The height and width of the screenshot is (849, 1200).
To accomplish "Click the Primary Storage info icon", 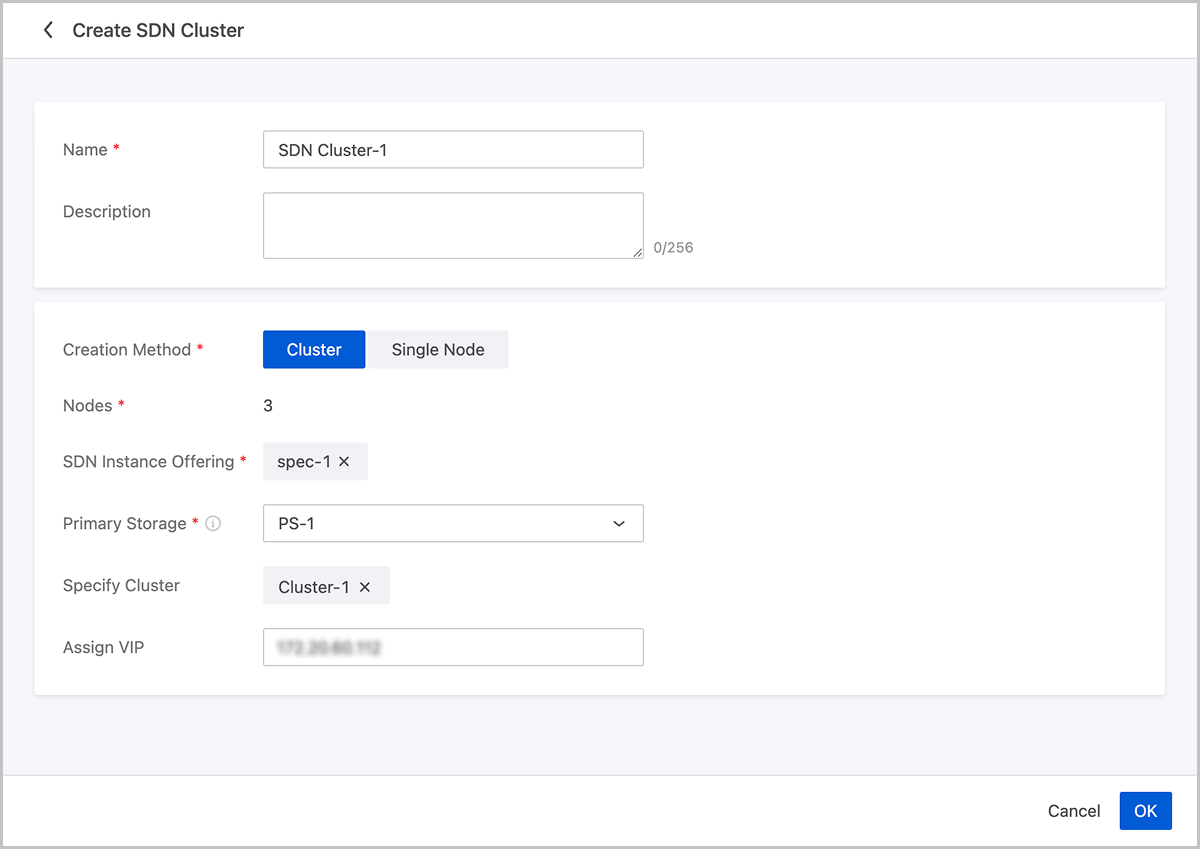I will click(x=213, y=523).
